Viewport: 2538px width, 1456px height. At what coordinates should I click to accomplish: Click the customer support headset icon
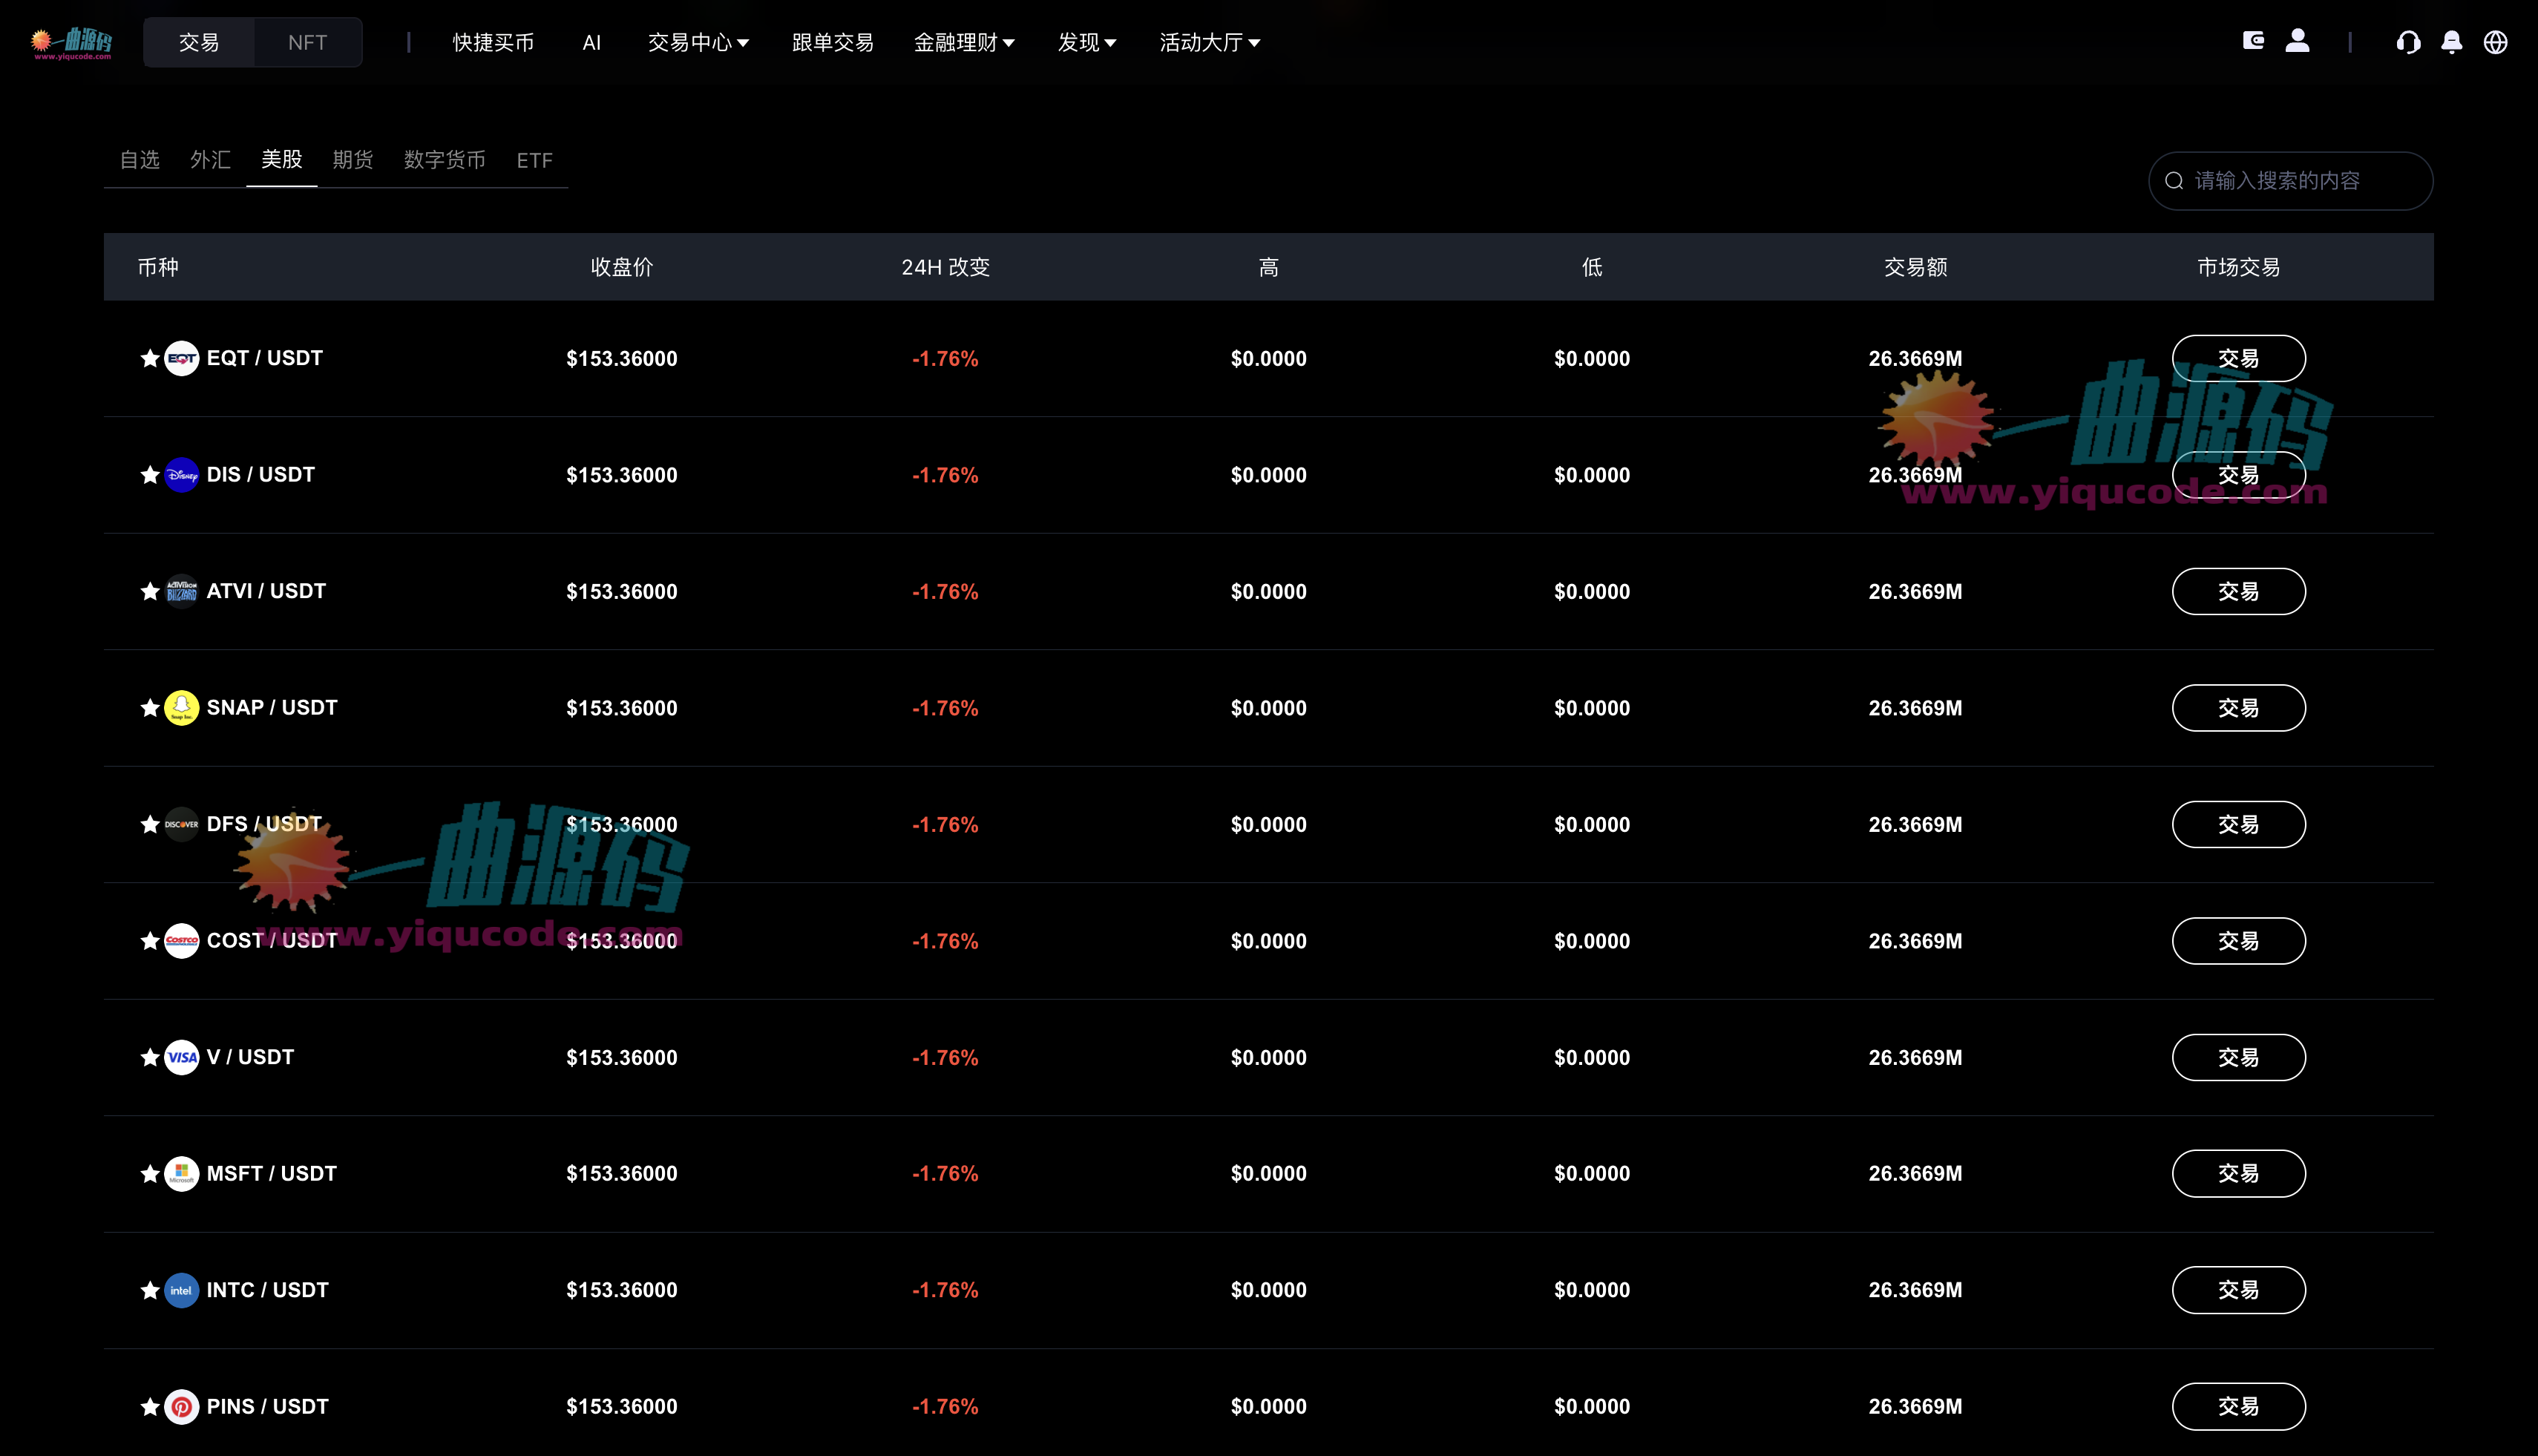coord(2408,42)
